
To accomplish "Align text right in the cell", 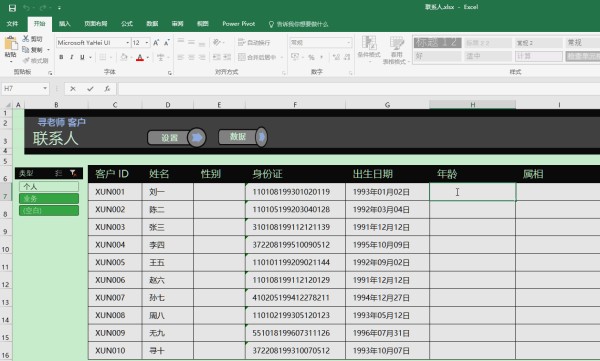I will (202, 57).
